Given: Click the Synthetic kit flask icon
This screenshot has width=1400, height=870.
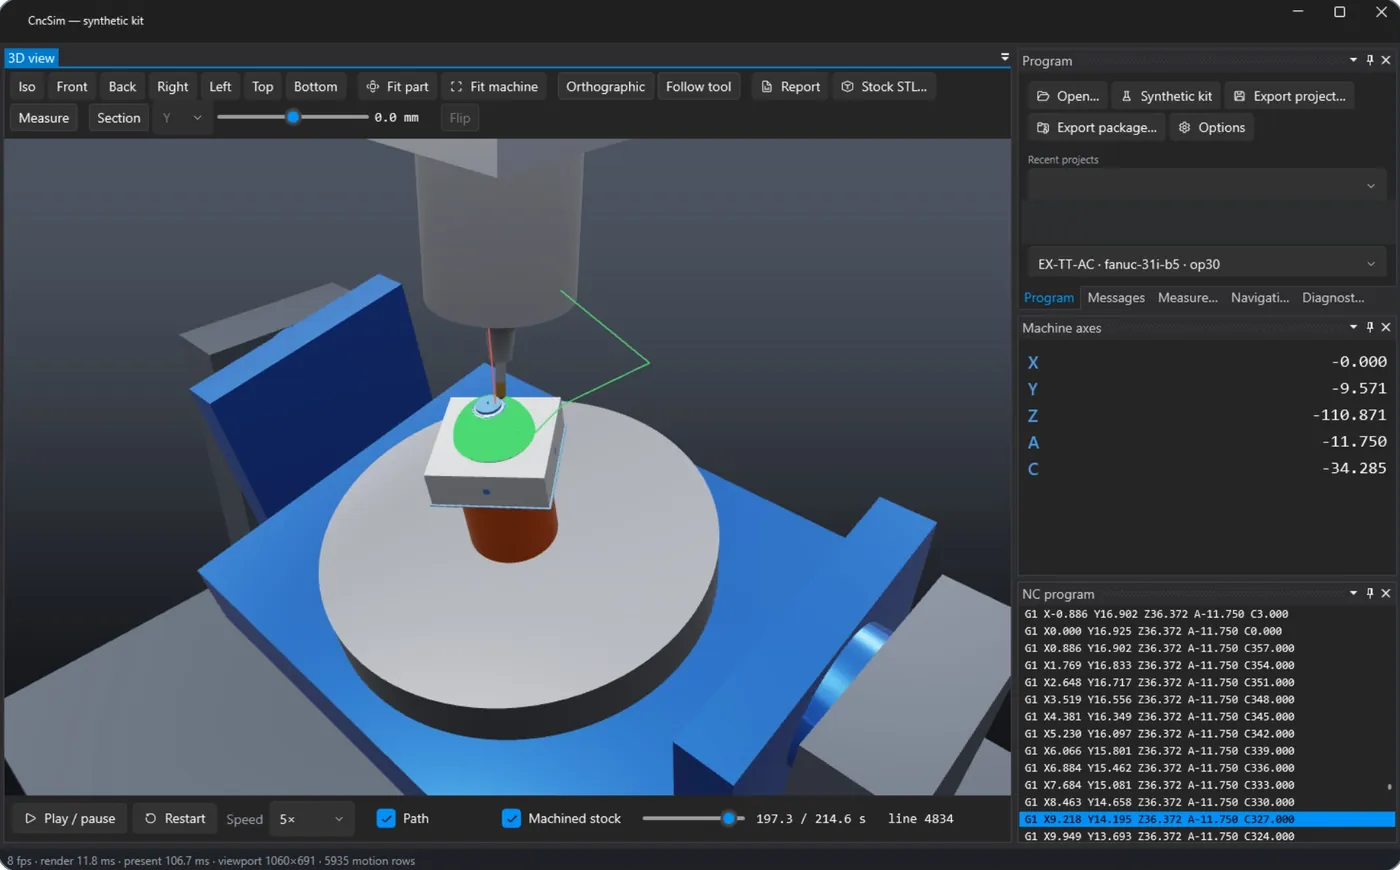Looking at the screenshot, I should pyautogui.click(x=1126, y=96).
